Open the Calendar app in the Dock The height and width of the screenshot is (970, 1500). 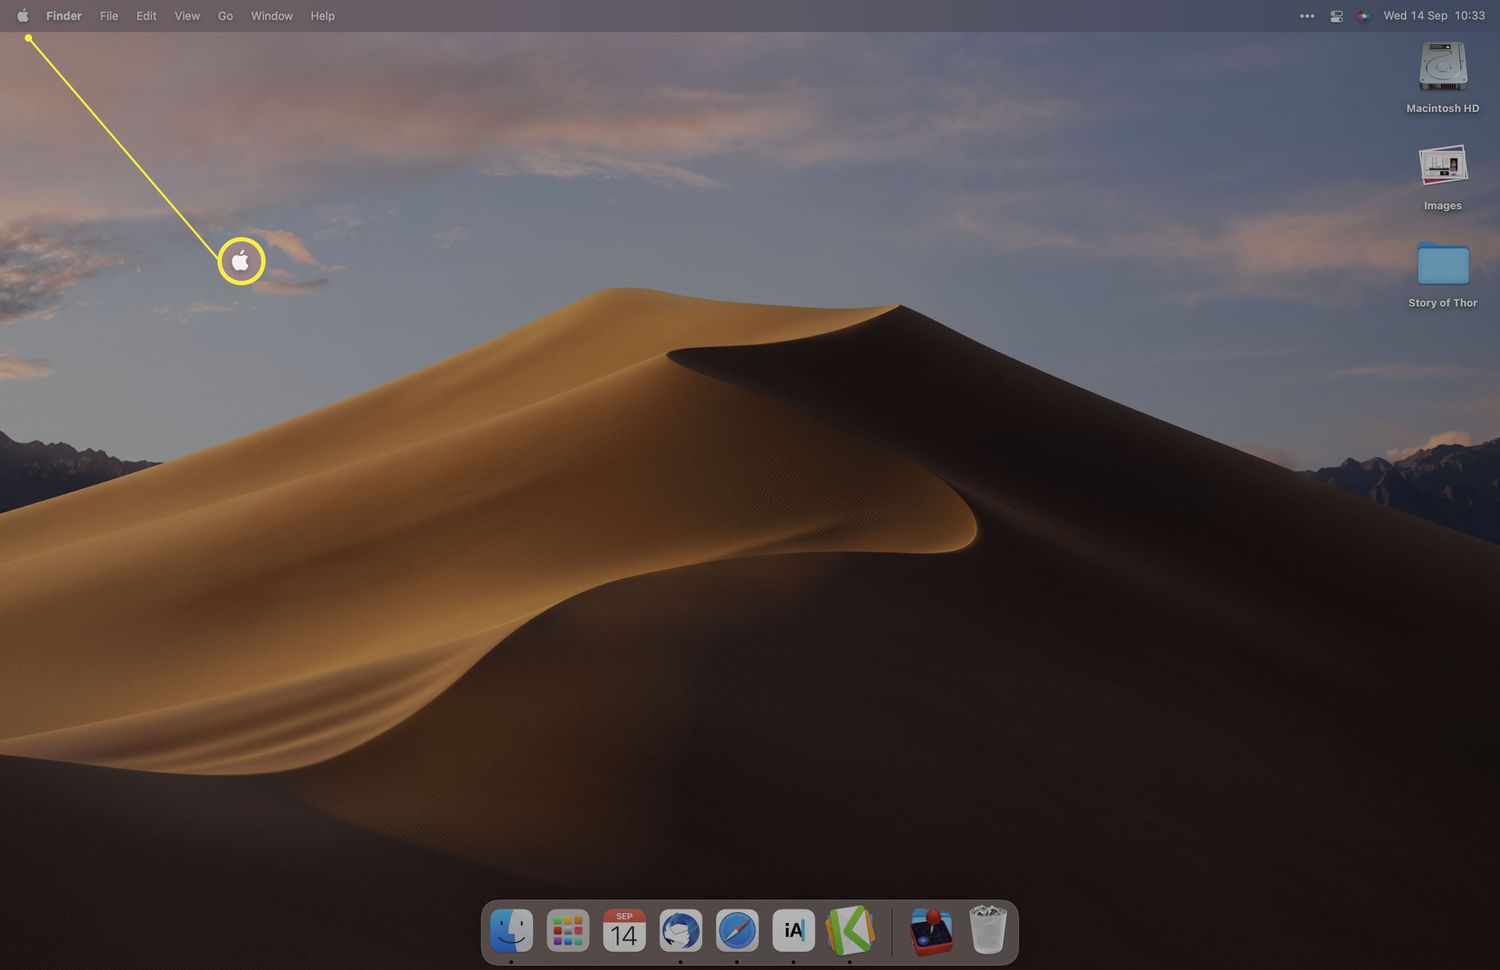[624, 931]
